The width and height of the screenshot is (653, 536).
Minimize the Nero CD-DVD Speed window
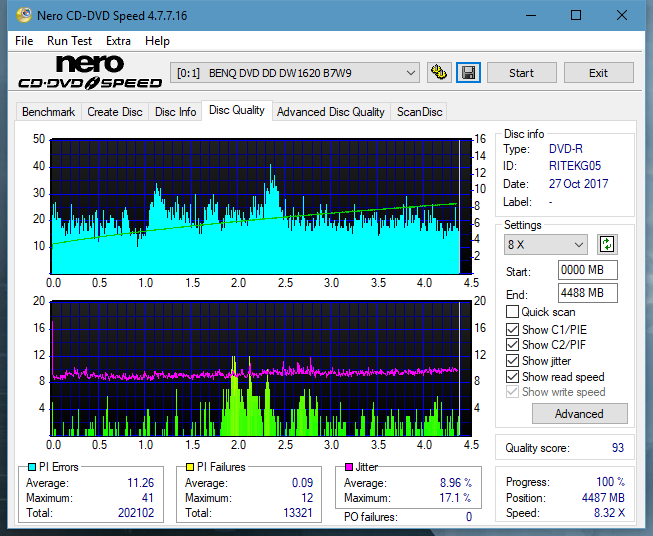531,15
